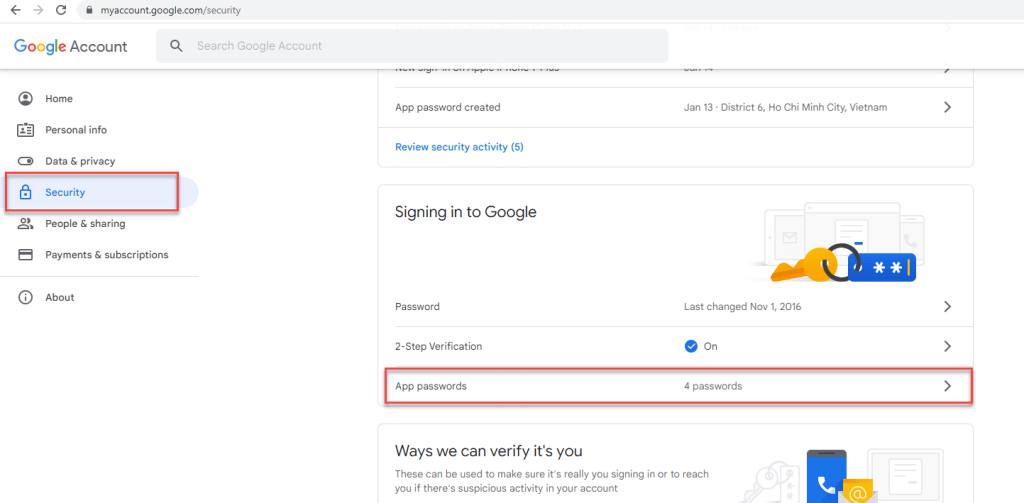Click the Data & privacy toggle icon

pyautogui.click(x=26, y=161)
